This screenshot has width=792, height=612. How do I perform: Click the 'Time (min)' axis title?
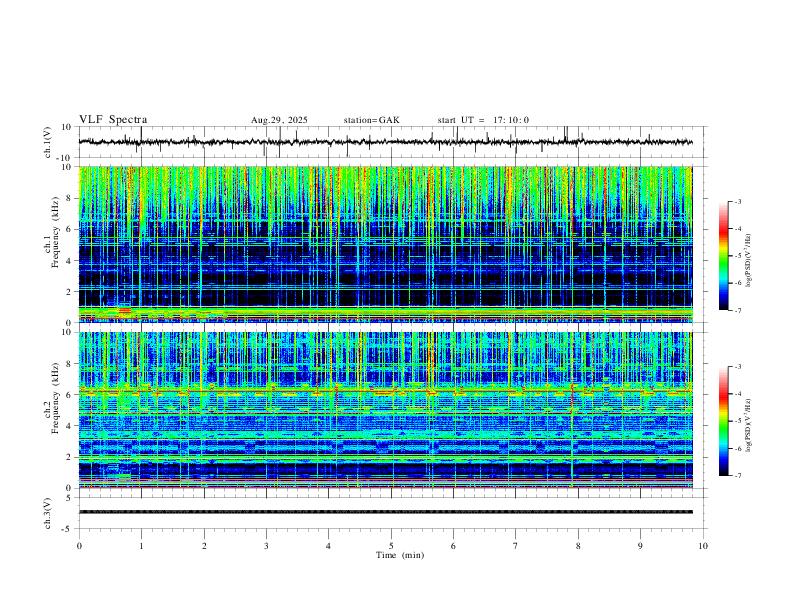pos(400,555)
